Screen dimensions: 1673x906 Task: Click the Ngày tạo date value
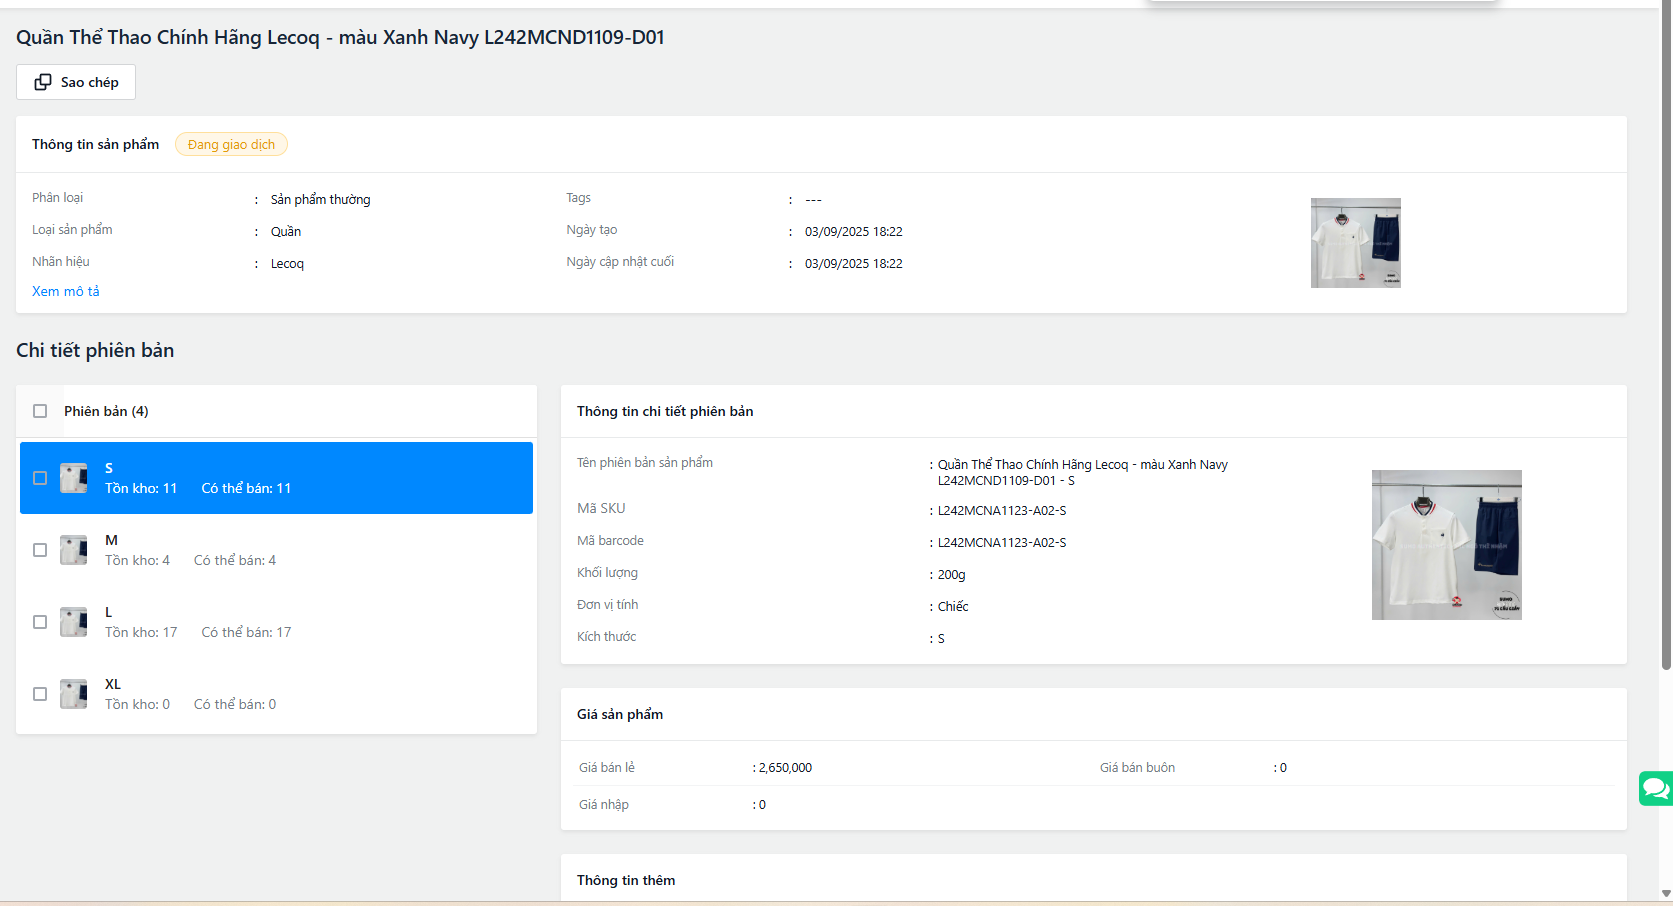click(854, 232)
